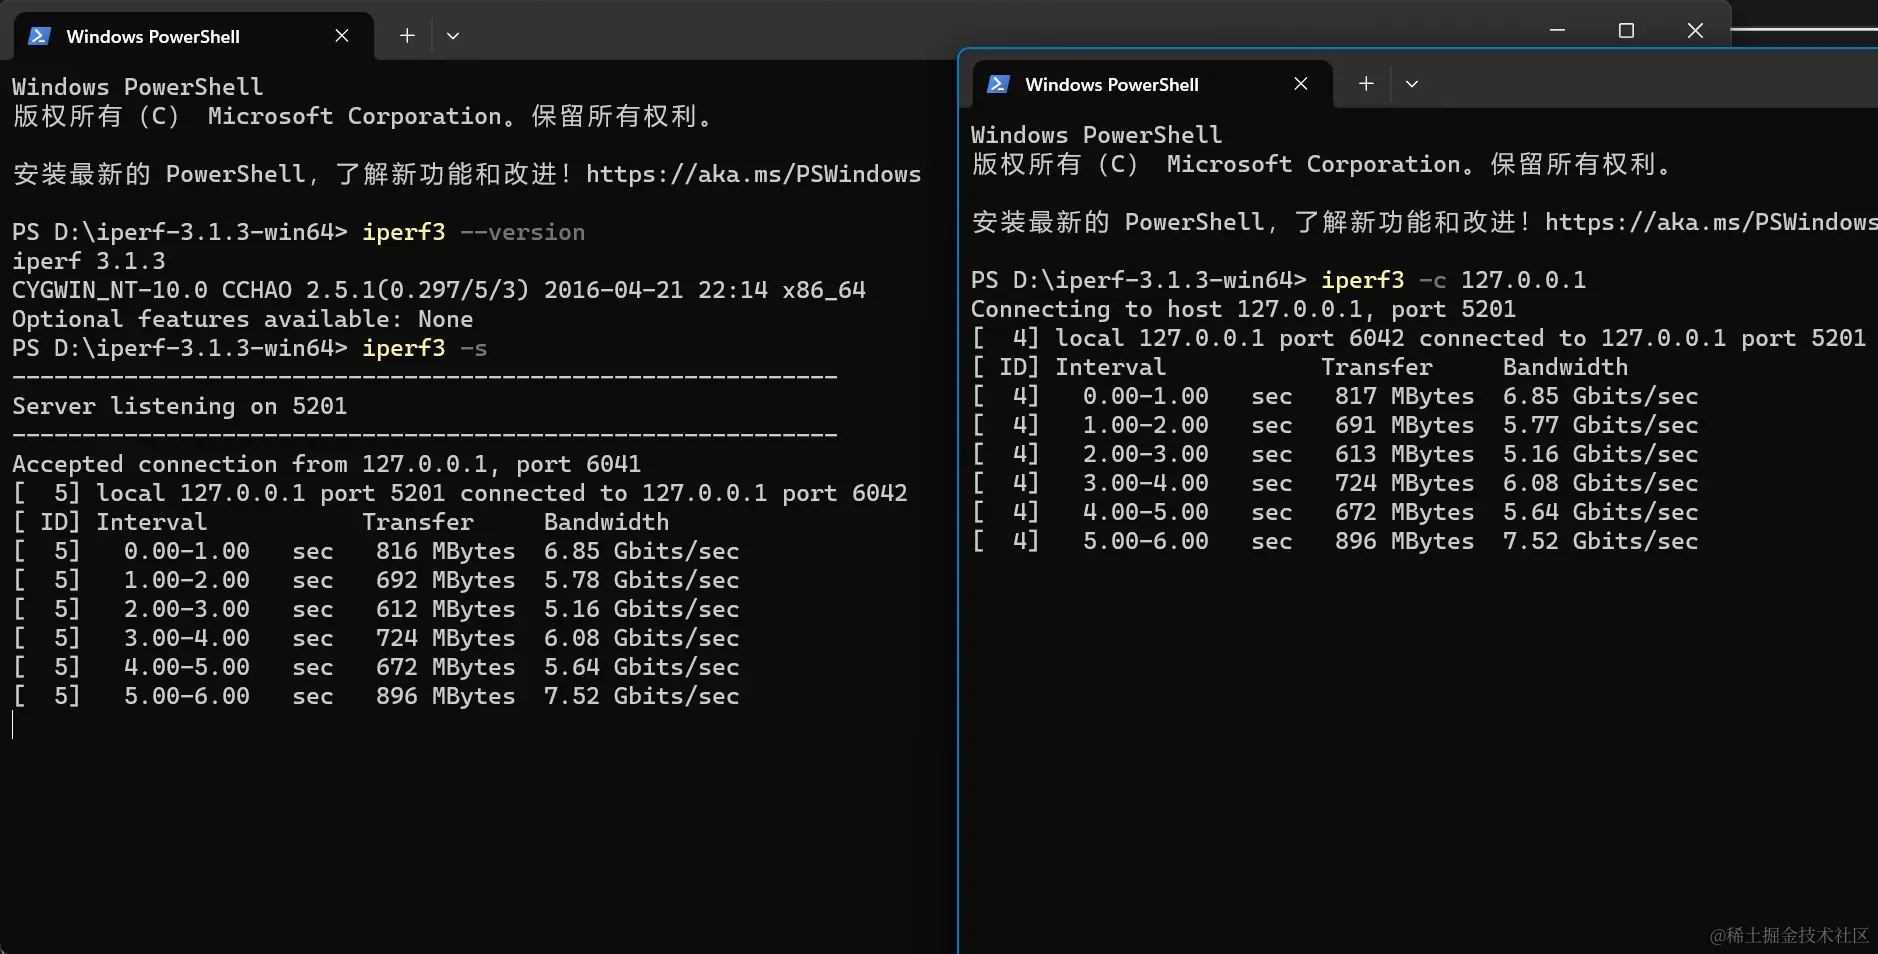Viewport: 1878px width, 954px height.
Task: Click '816 MBytes' in the server output
Action: click(445, 551)
